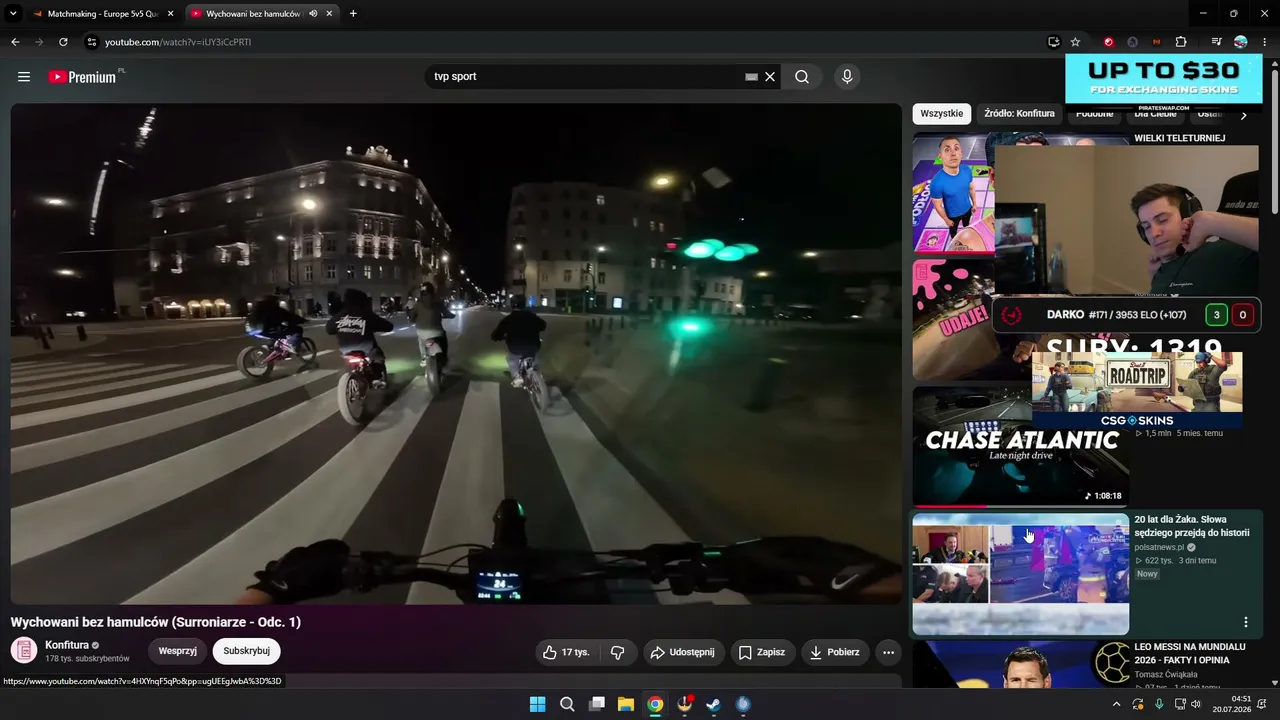The image size is (1280, 720).
Task: Open the Windows Start menu
Action: click(x=537, y=704)
